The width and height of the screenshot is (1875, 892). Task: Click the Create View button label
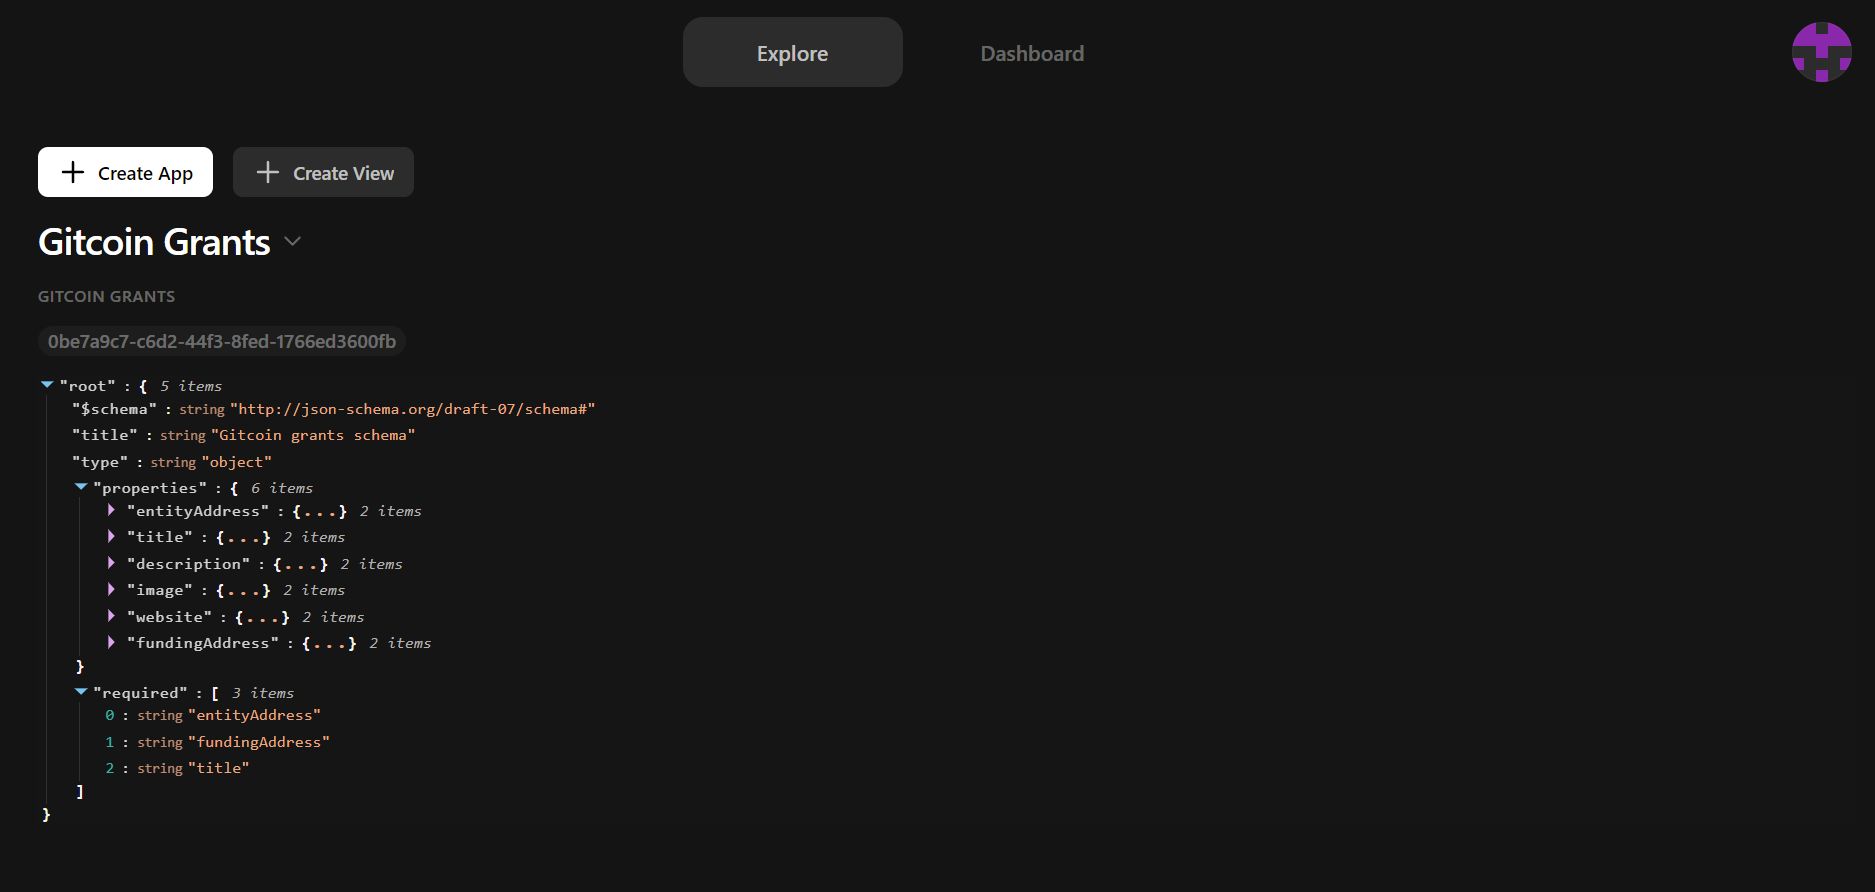(343, 173)
